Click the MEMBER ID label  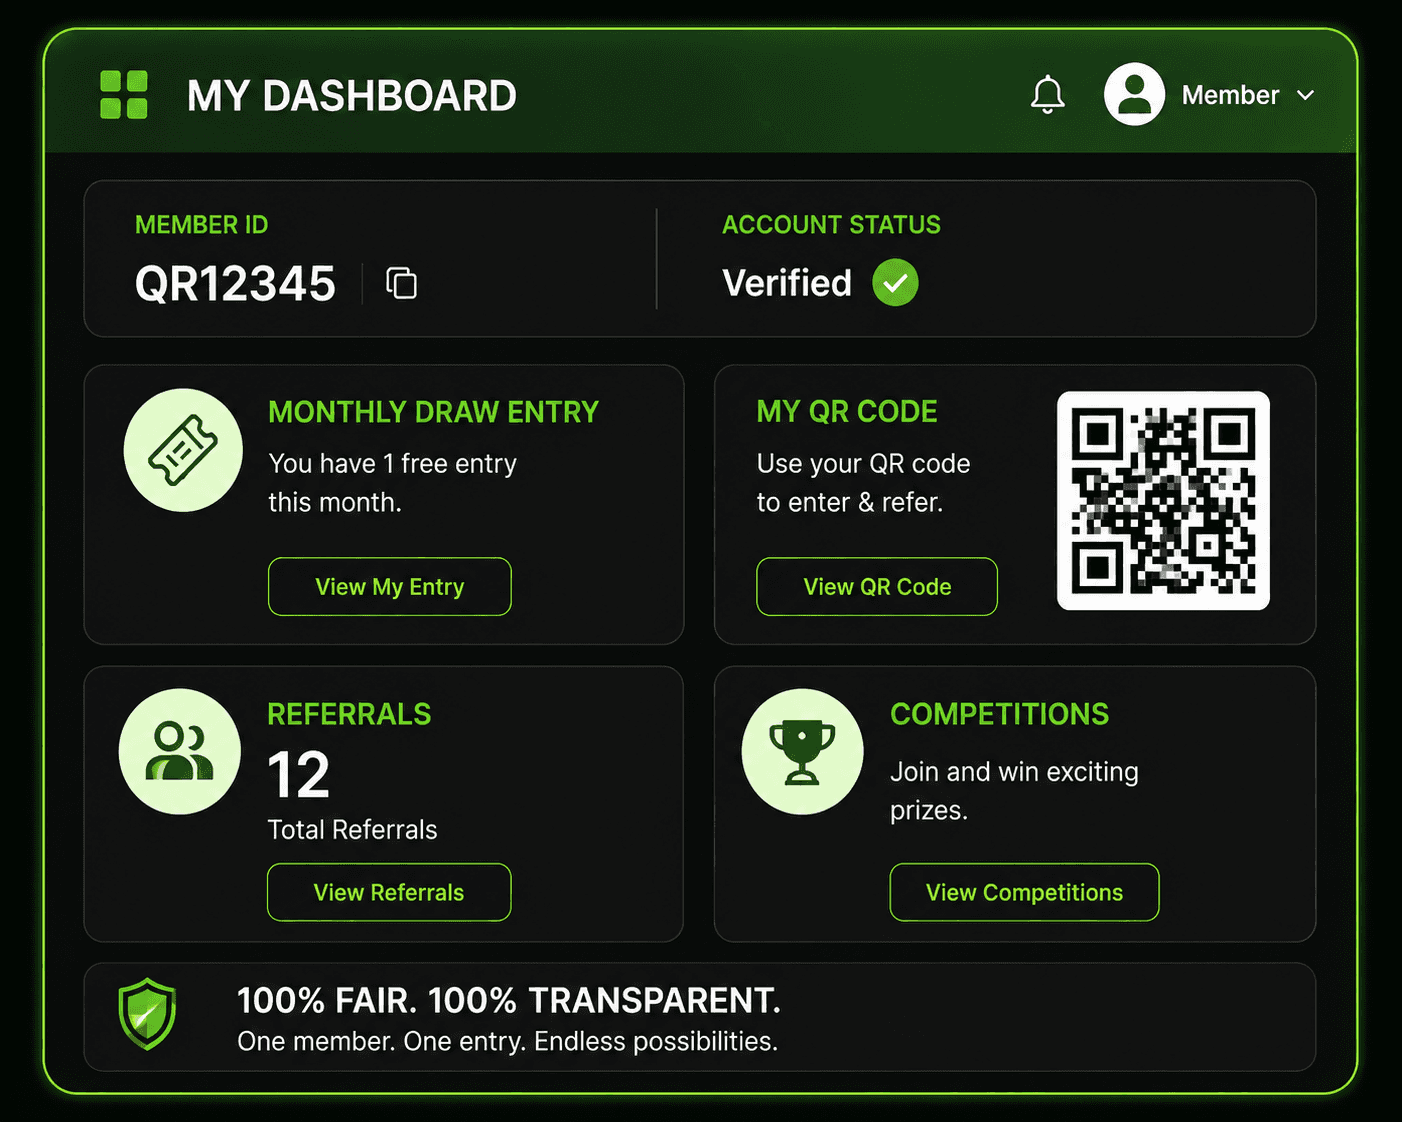(201, 225)
